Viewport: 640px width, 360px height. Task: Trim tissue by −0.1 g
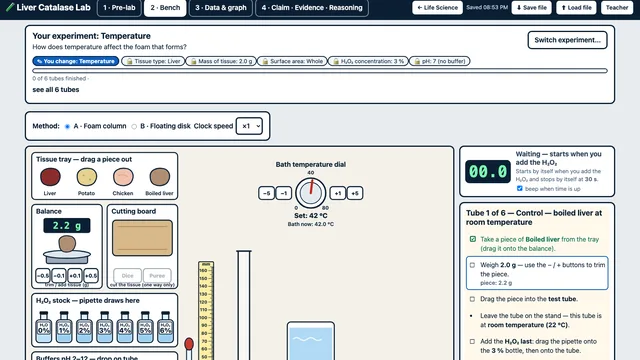pyautogui.click(x=59, y=276)
